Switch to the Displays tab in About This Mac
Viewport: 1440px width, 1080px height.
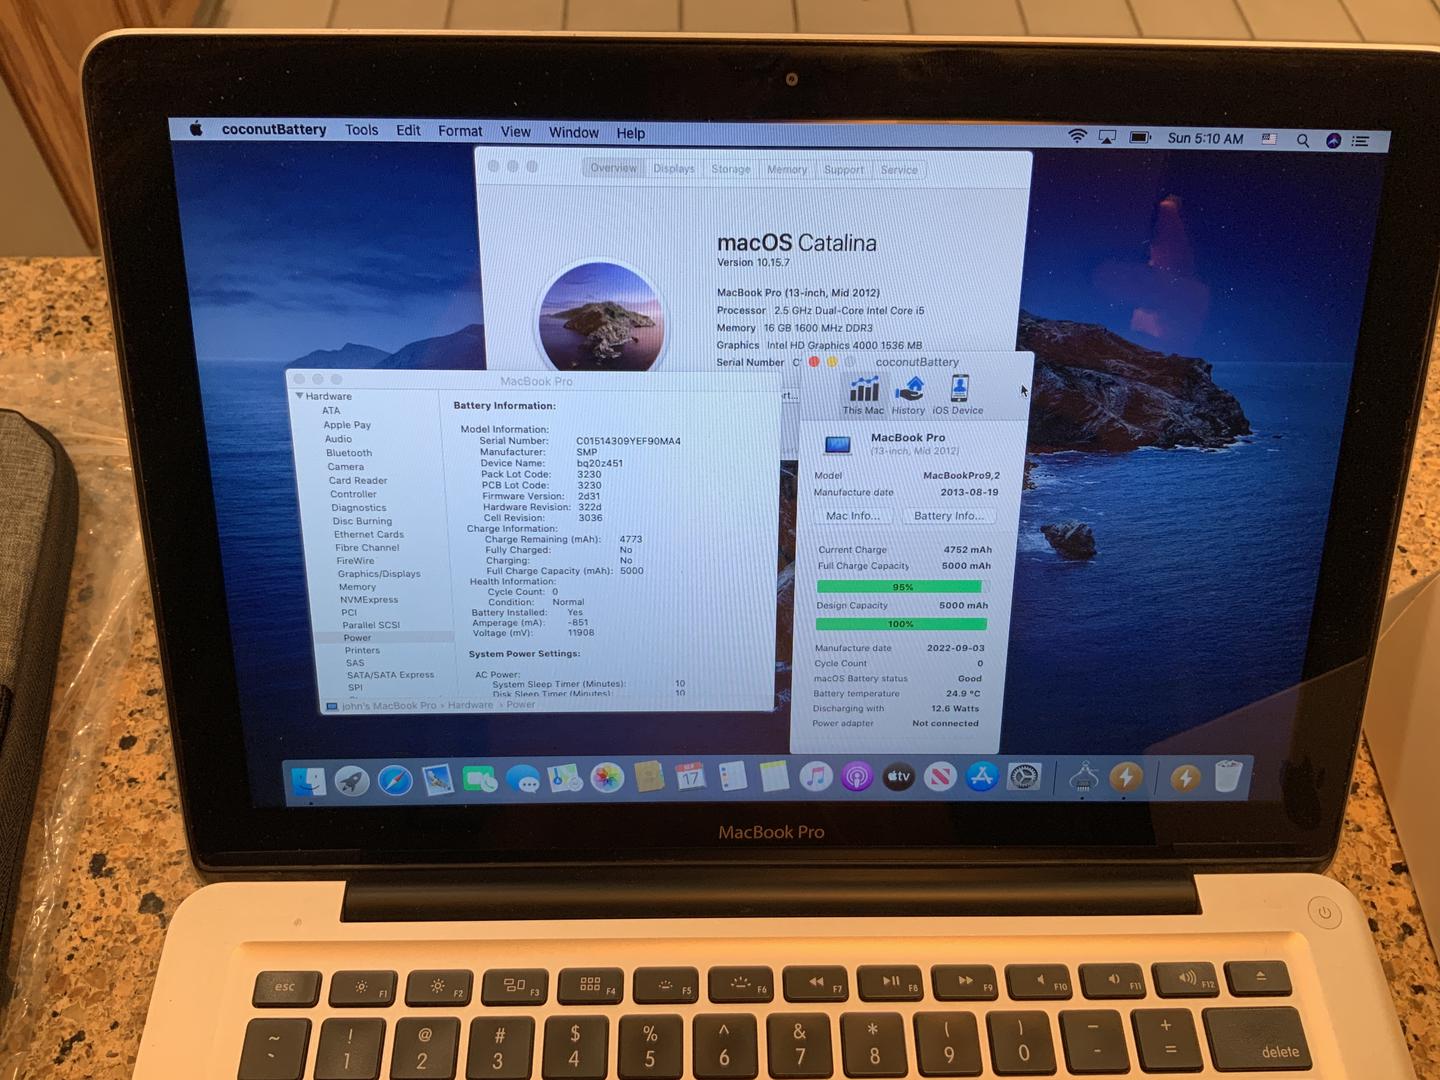[x=674, y=169]
